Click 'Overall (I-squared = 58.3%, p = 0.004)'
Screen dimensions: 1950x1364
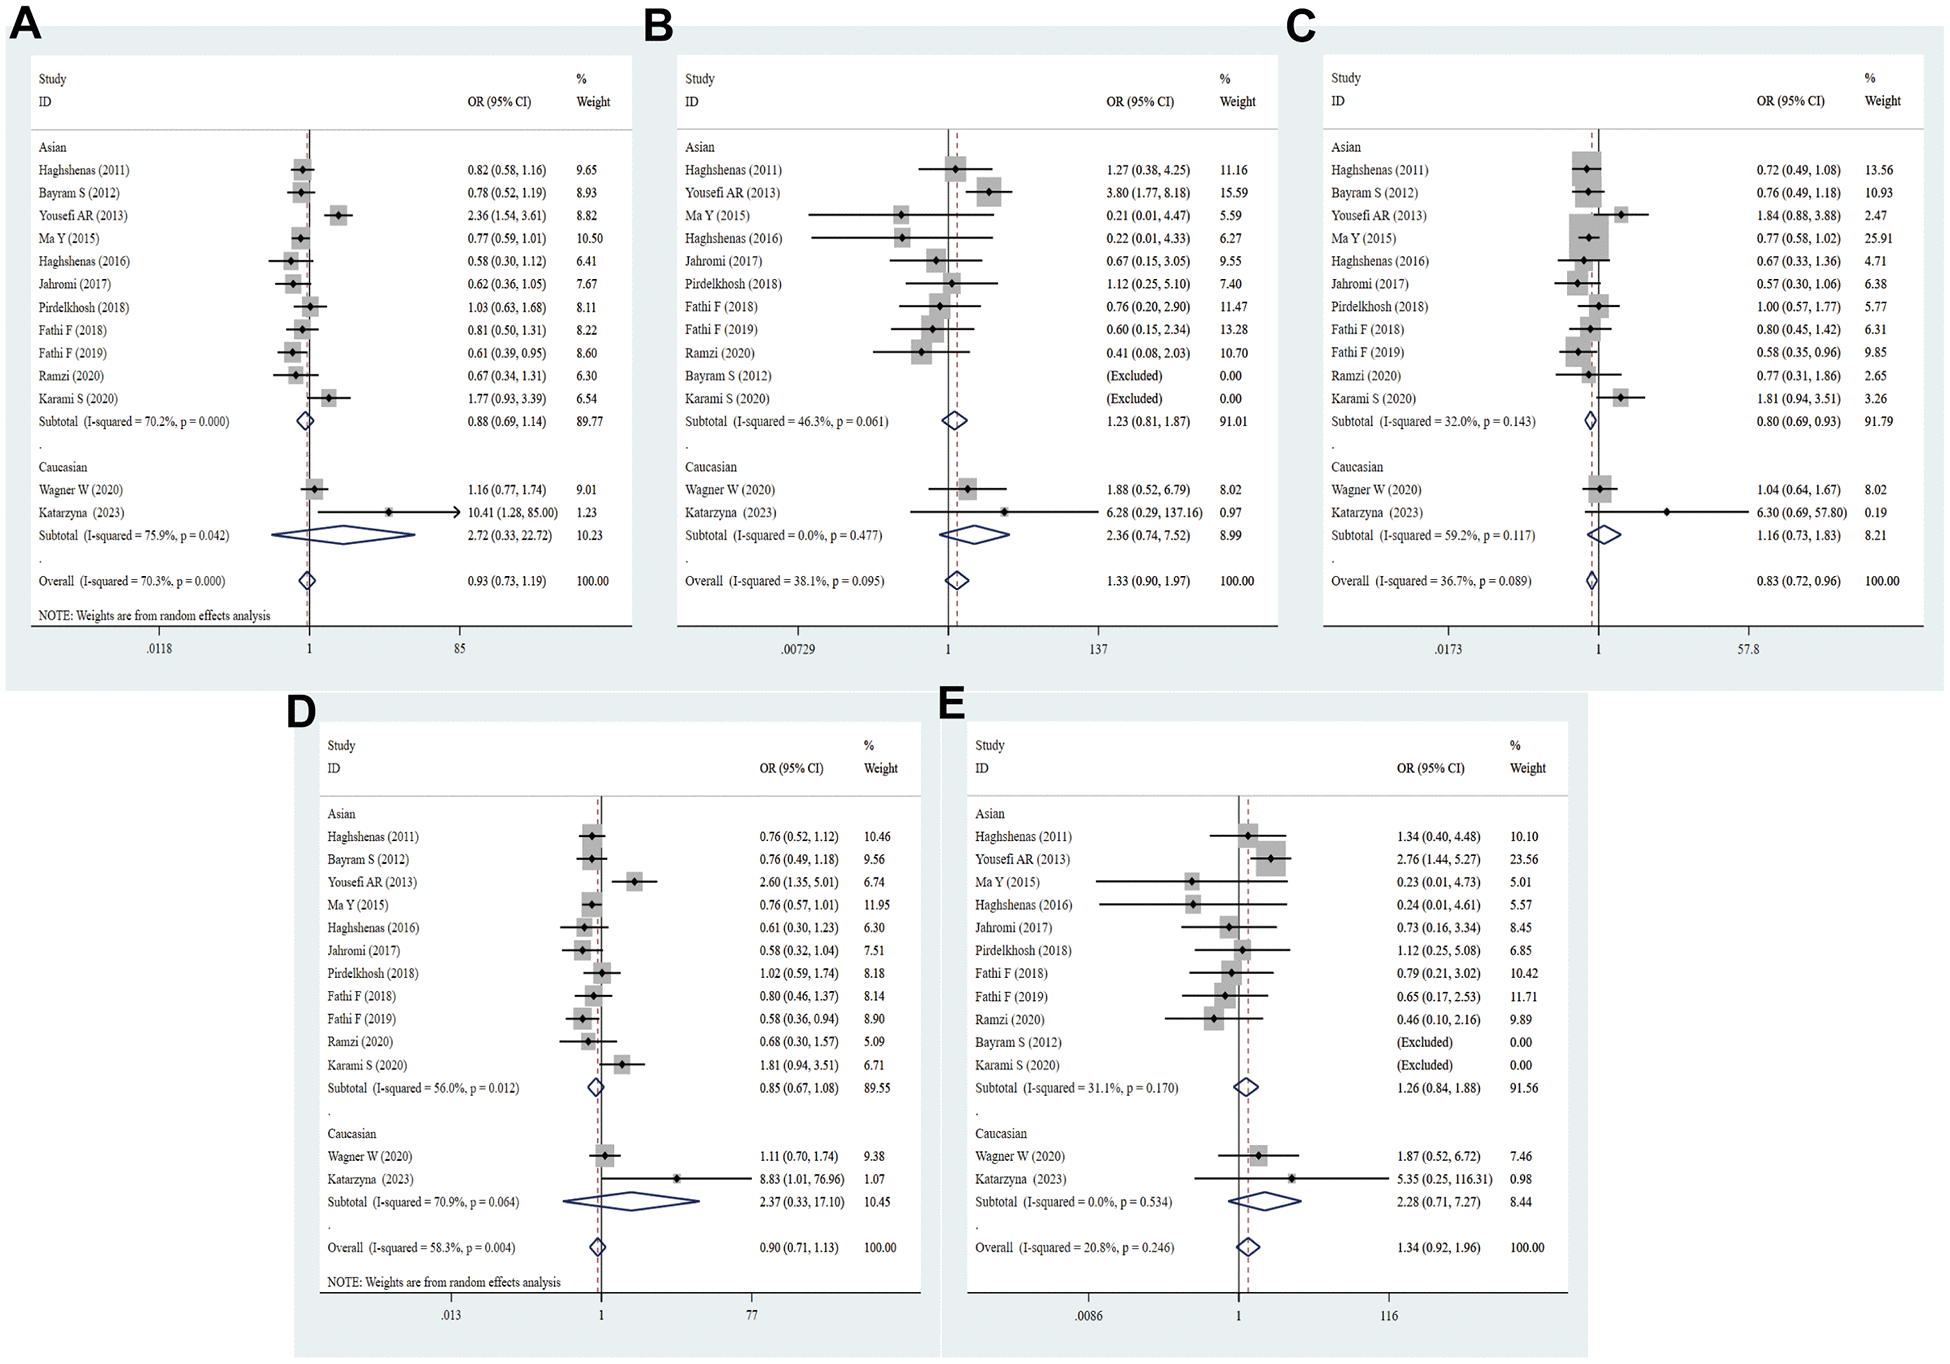point(421,1248)
